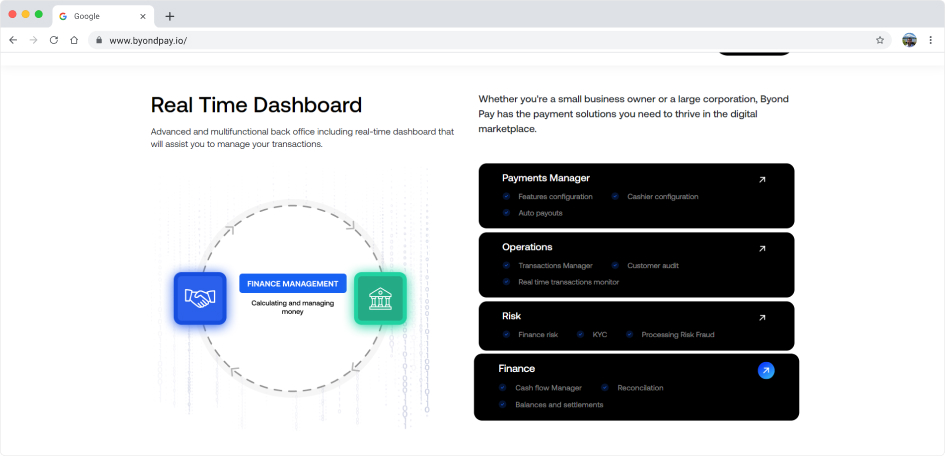
Task: Click the browser forward arrow
Action: coord(33,40)
